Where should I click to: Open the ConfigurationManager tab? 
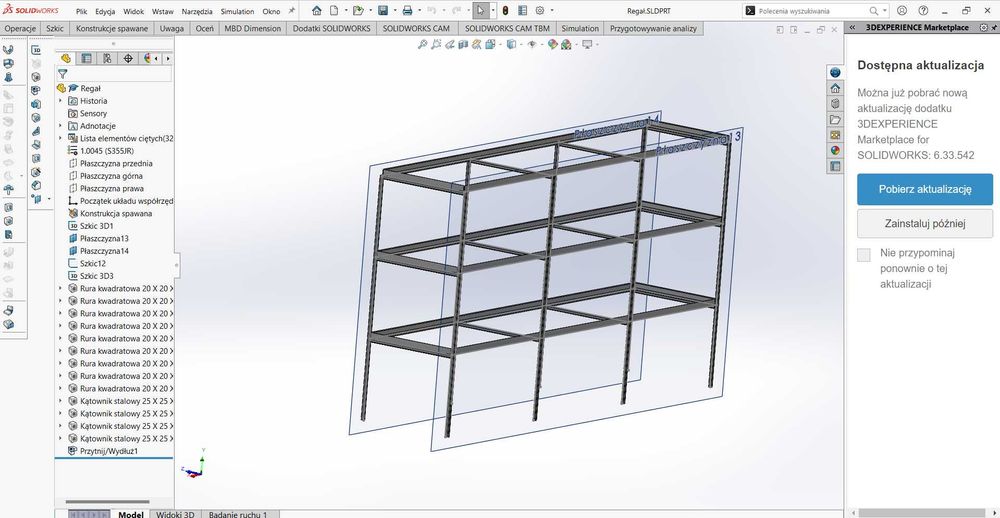click(x=107, y=58)
